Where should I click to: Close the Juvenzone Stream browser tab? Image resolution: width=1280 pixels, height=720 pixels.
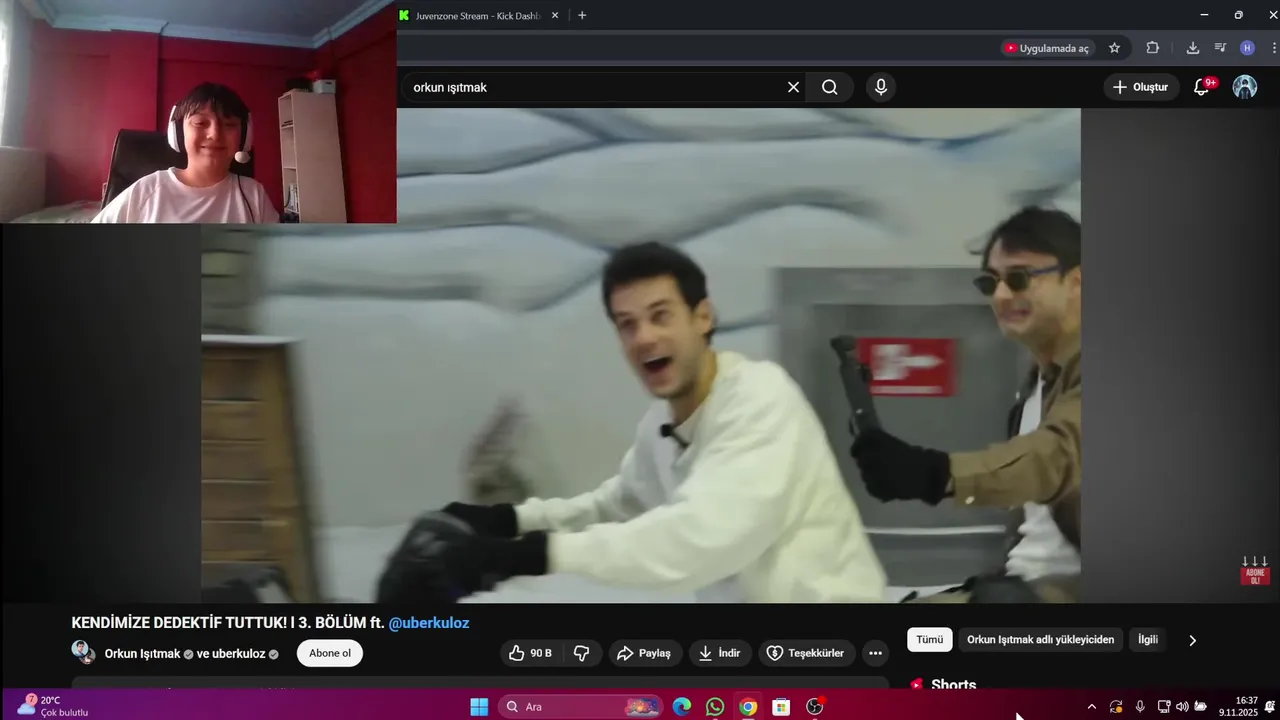(x=555, y=15)
